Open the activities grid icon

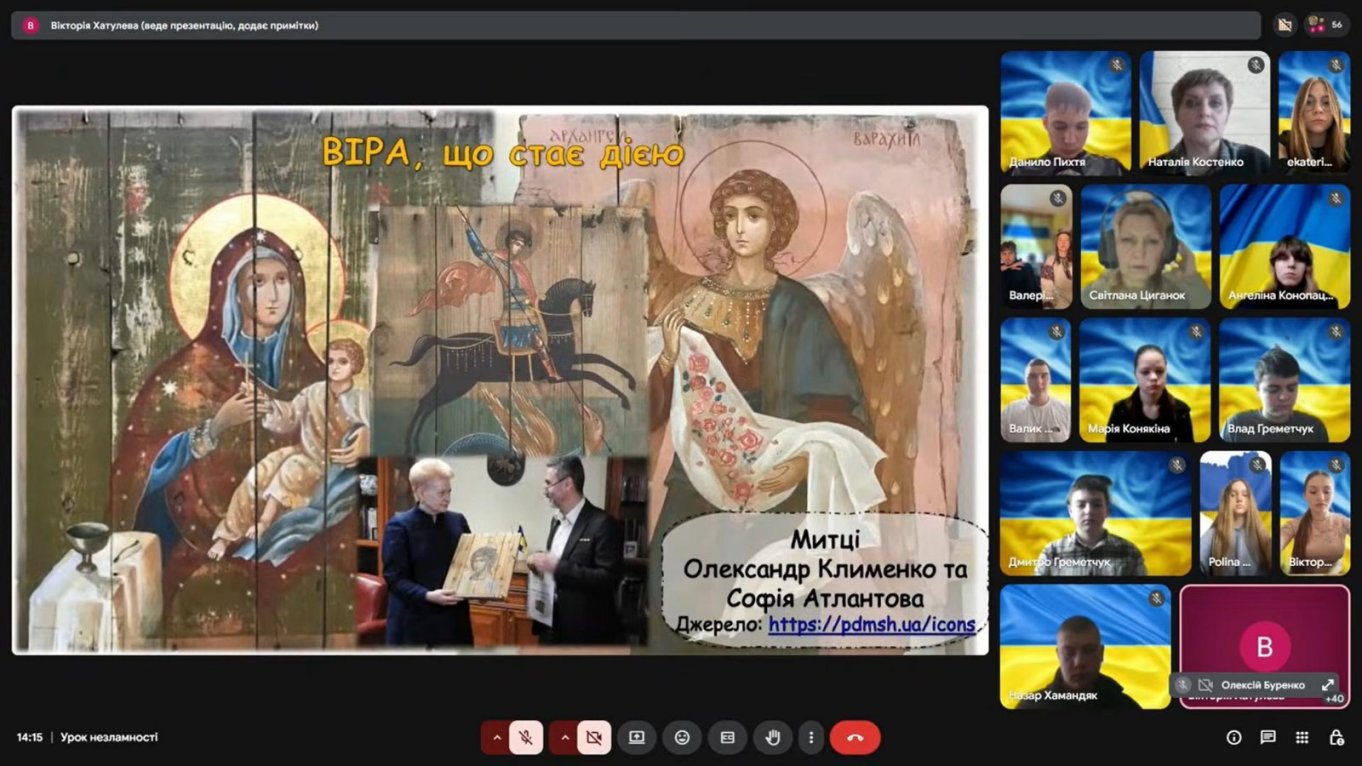[1302, 738]
